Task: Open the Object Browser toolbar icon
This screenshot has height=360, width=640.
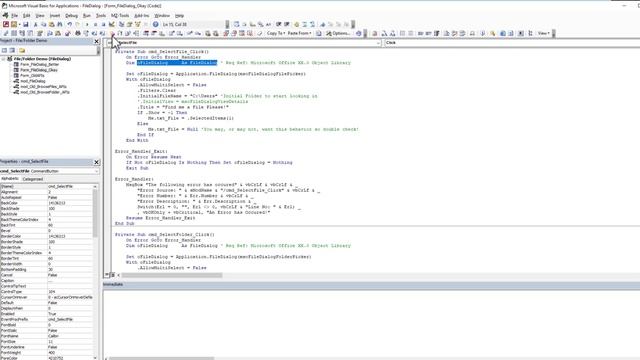Action: 138,24
